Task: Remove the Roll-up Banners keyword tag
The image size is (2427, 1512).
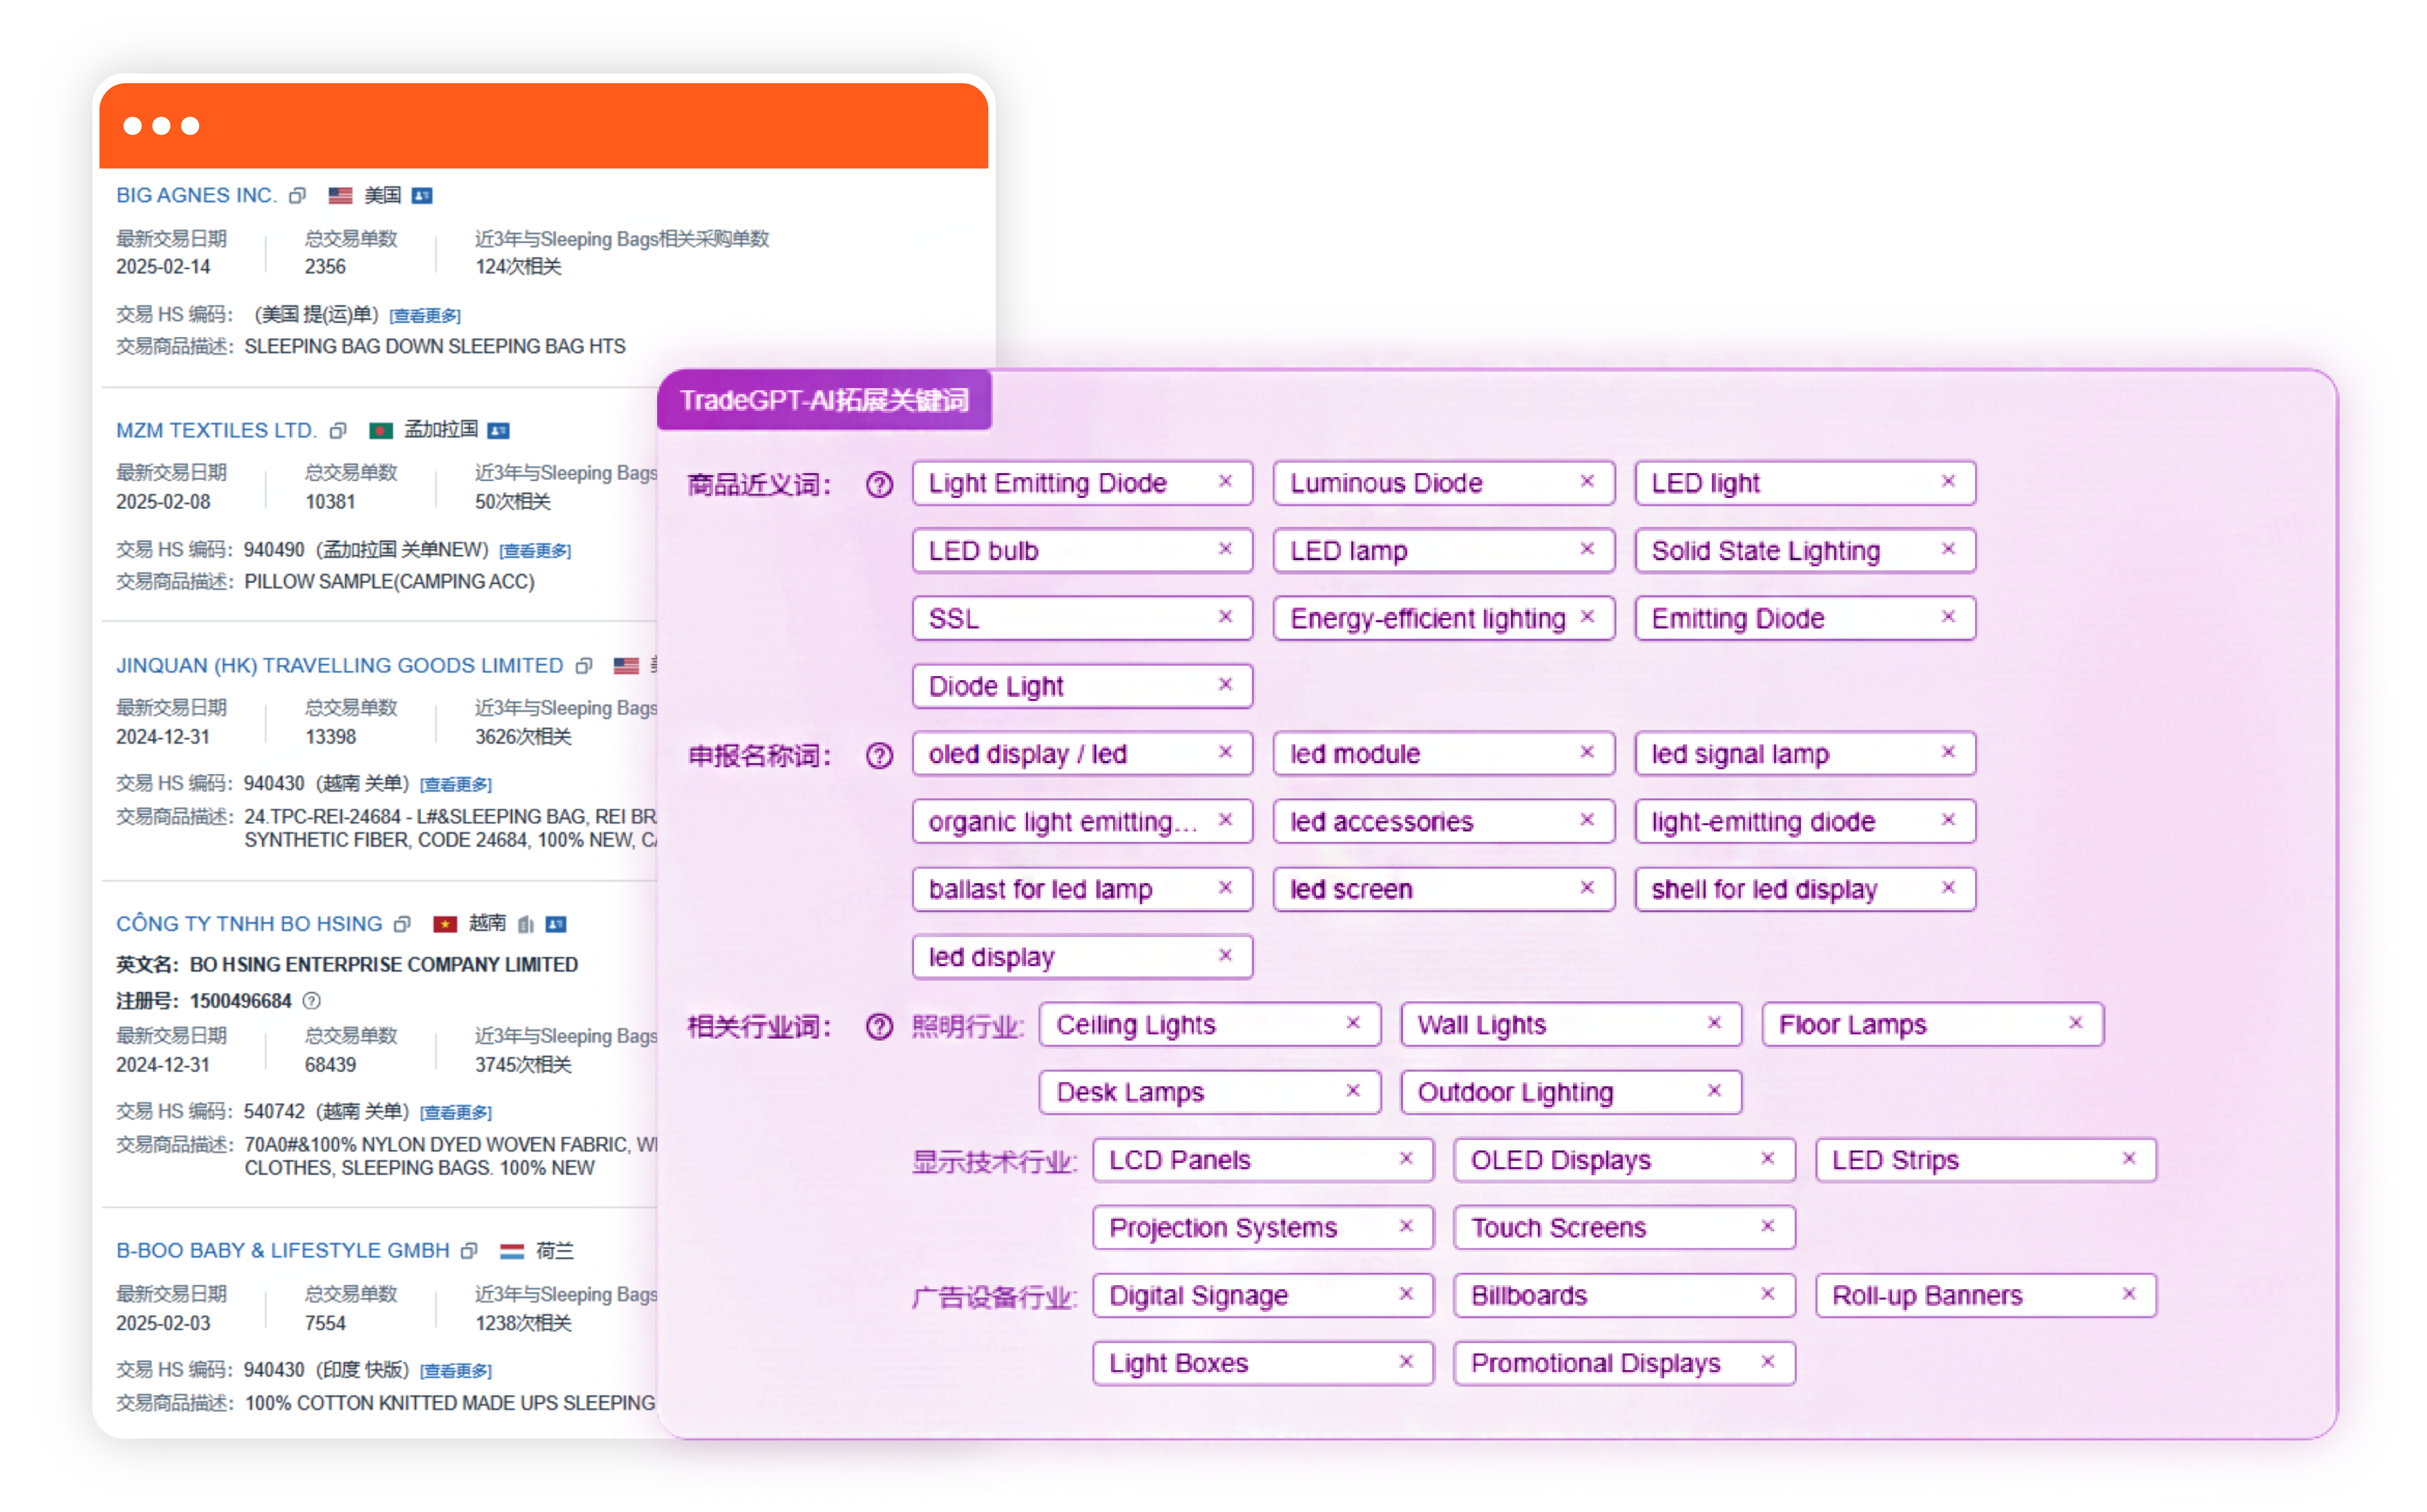Action: pos(2129,1294)
